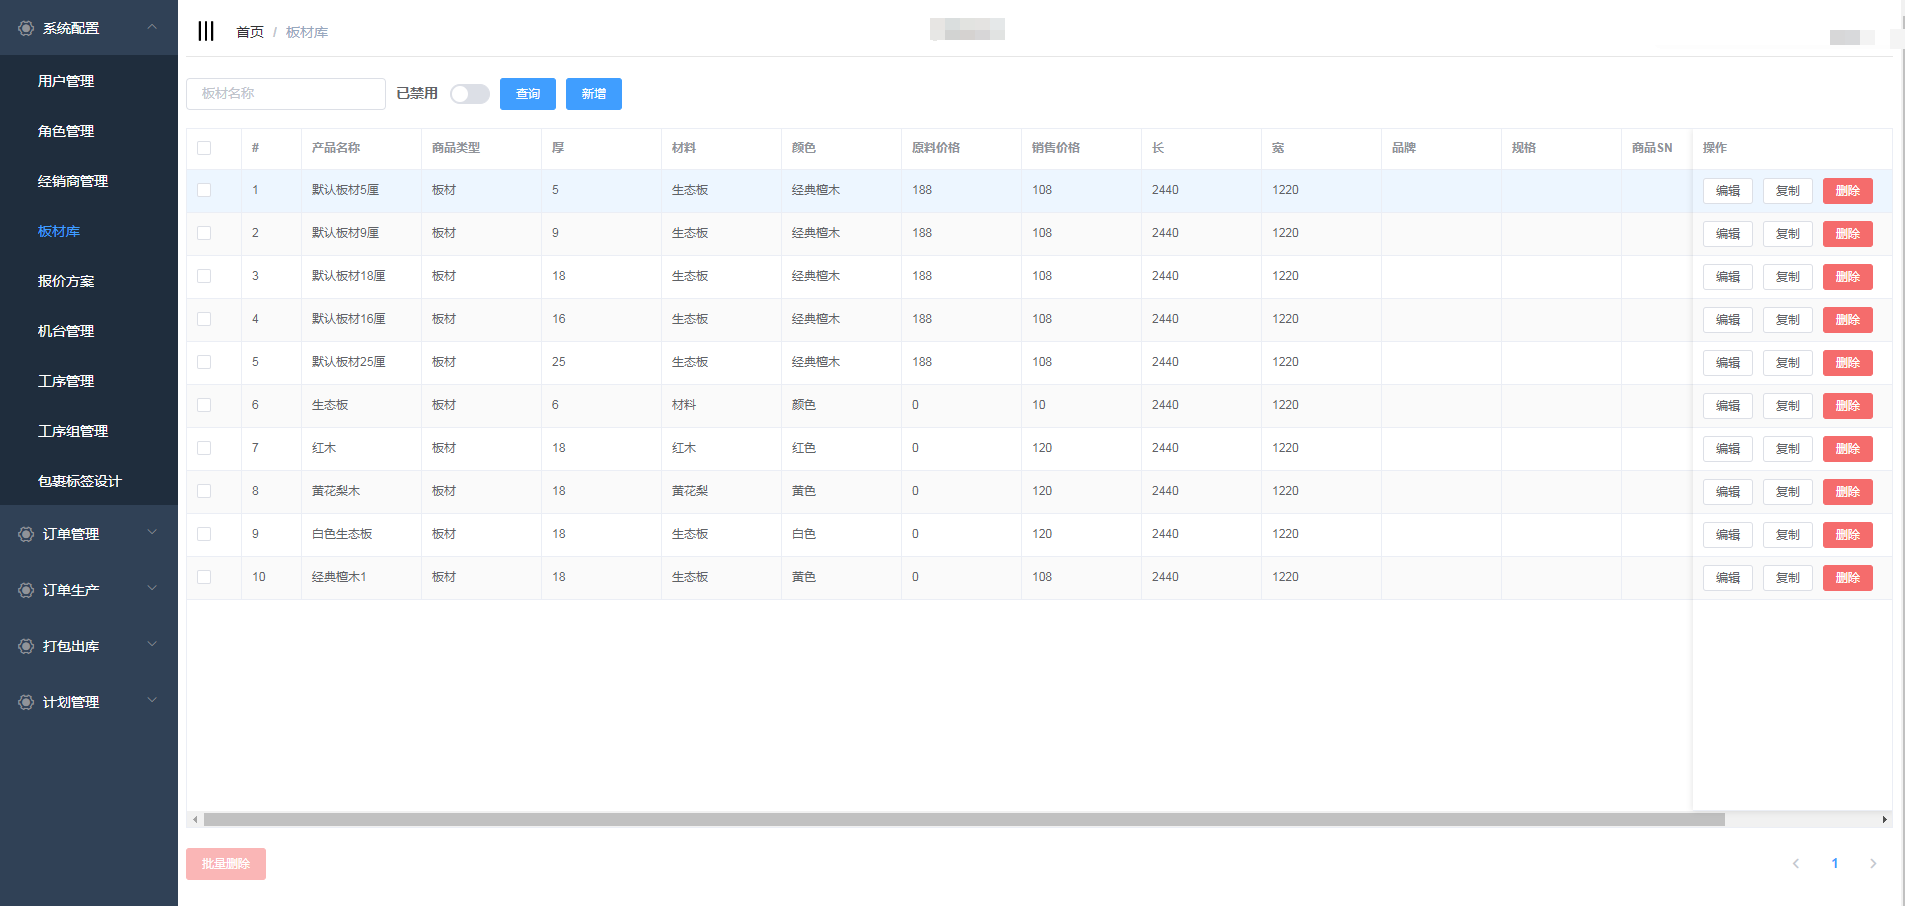
Task: Click the horizontal scrollbar under the table
Action: [x=963, y=820]
